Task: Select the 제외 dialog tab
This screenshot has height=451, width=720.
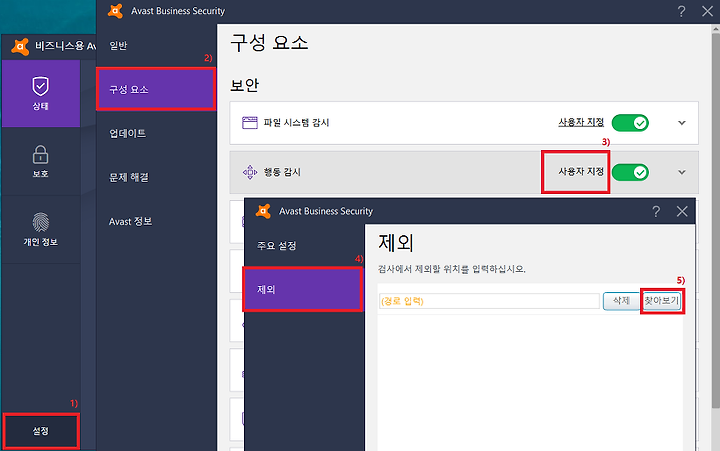Action: pos(303,289)
